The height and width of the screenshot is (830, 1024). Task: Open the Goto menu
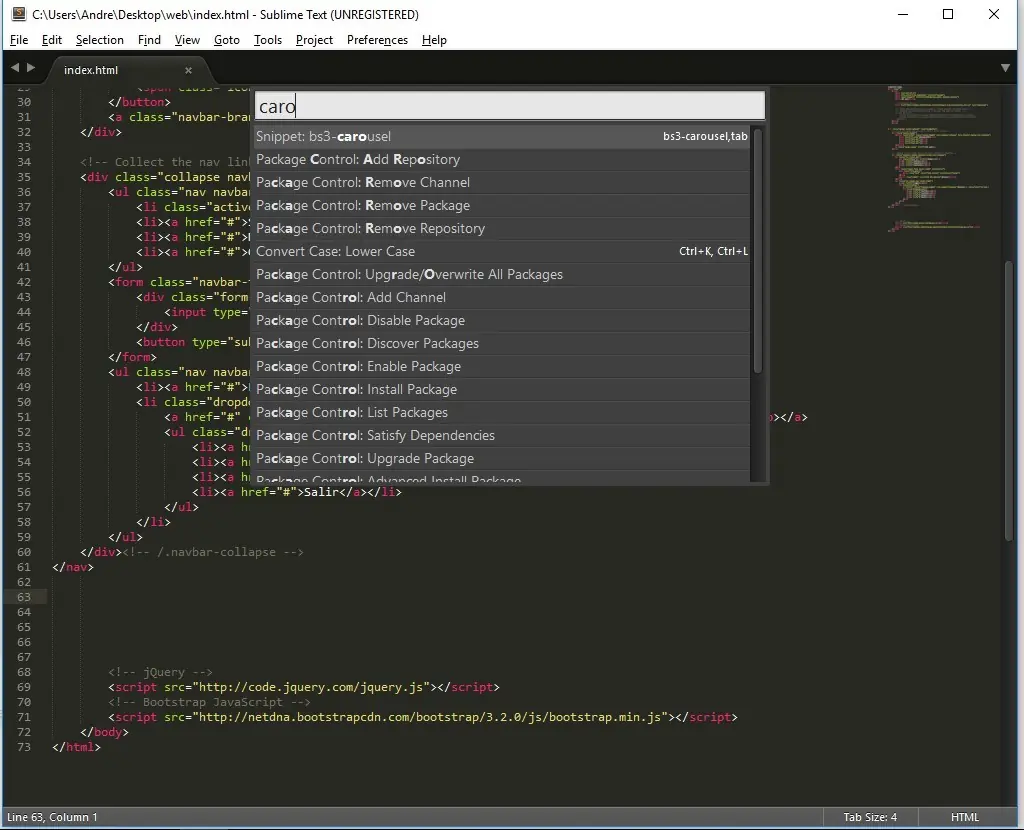227,40
